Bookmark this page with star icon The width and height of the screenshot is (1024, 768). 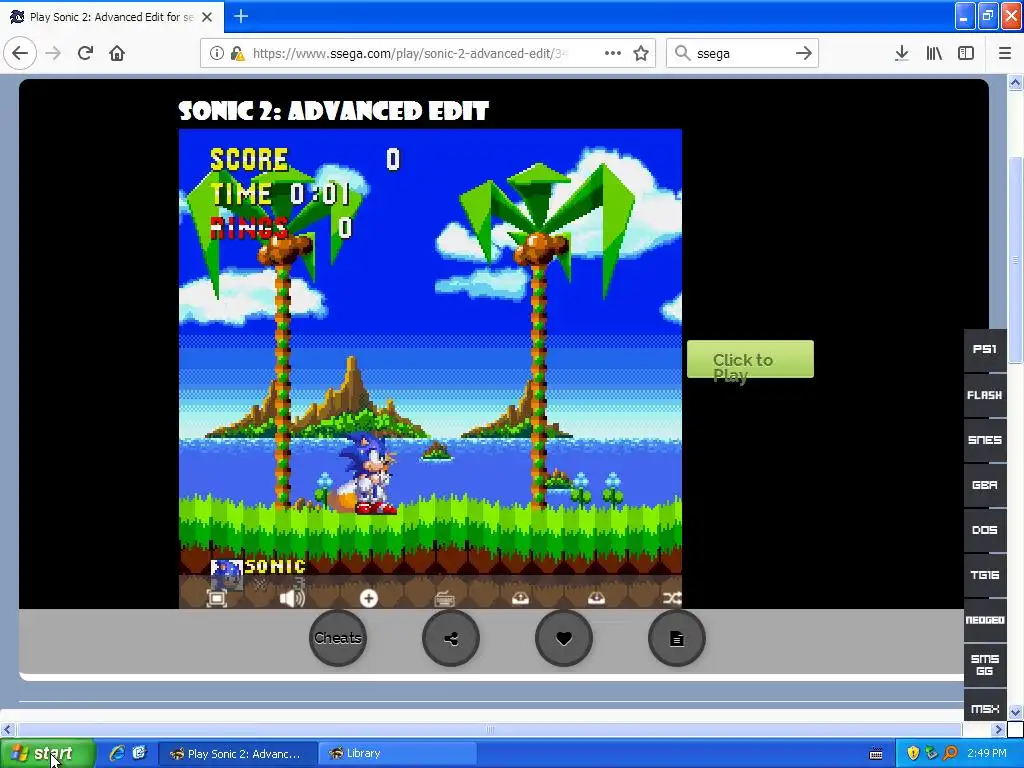[x=641, y=53]
